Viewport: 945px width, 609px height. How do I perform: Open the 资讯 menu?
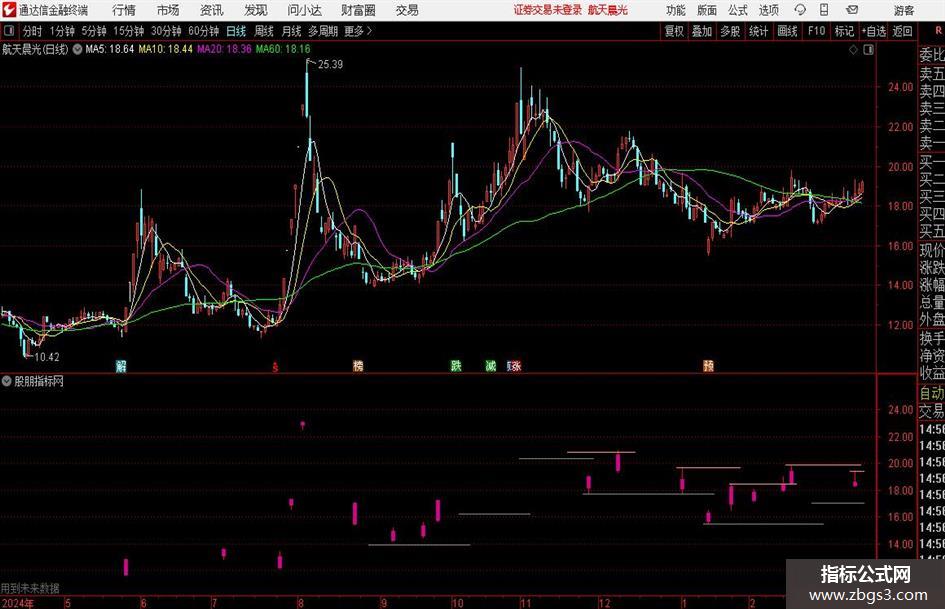(x=212, y=10)
